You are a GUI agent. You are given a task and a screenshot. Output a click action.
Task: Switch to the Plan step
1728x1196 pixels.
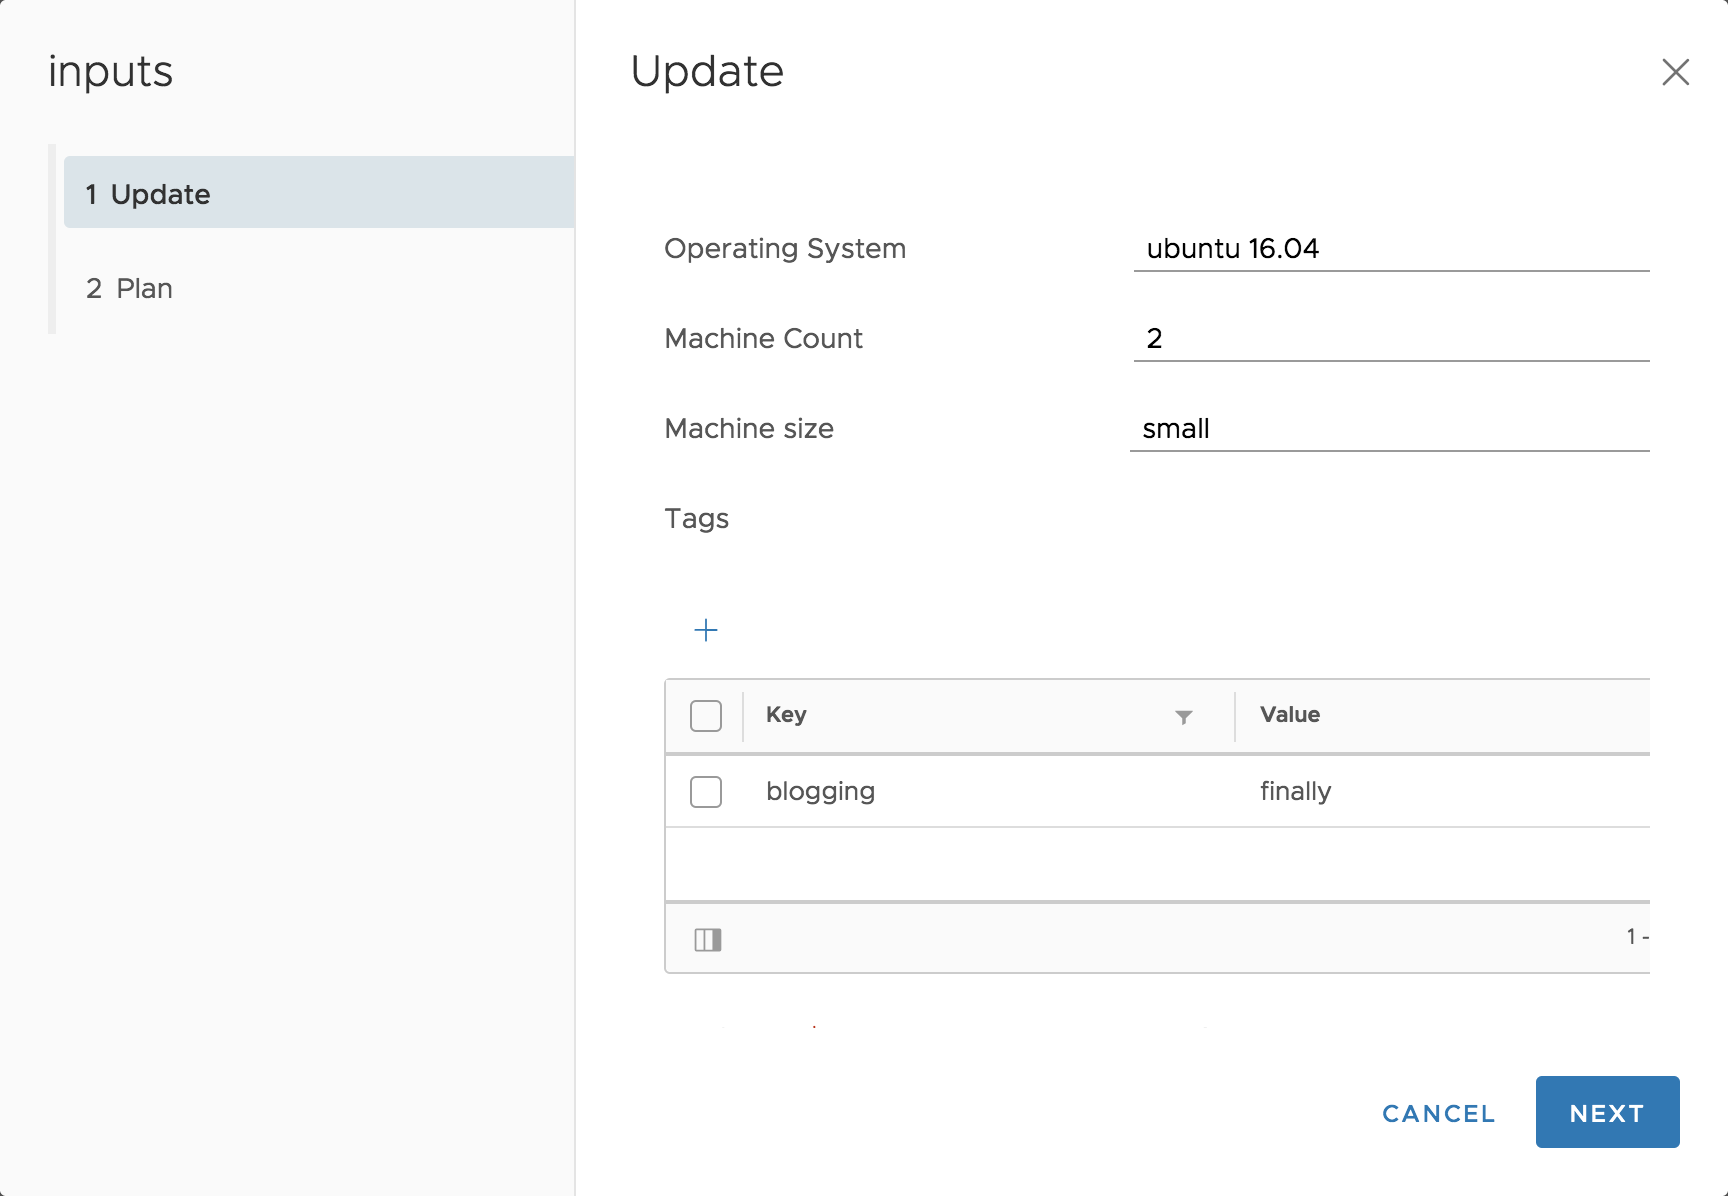tap(129, 288)
